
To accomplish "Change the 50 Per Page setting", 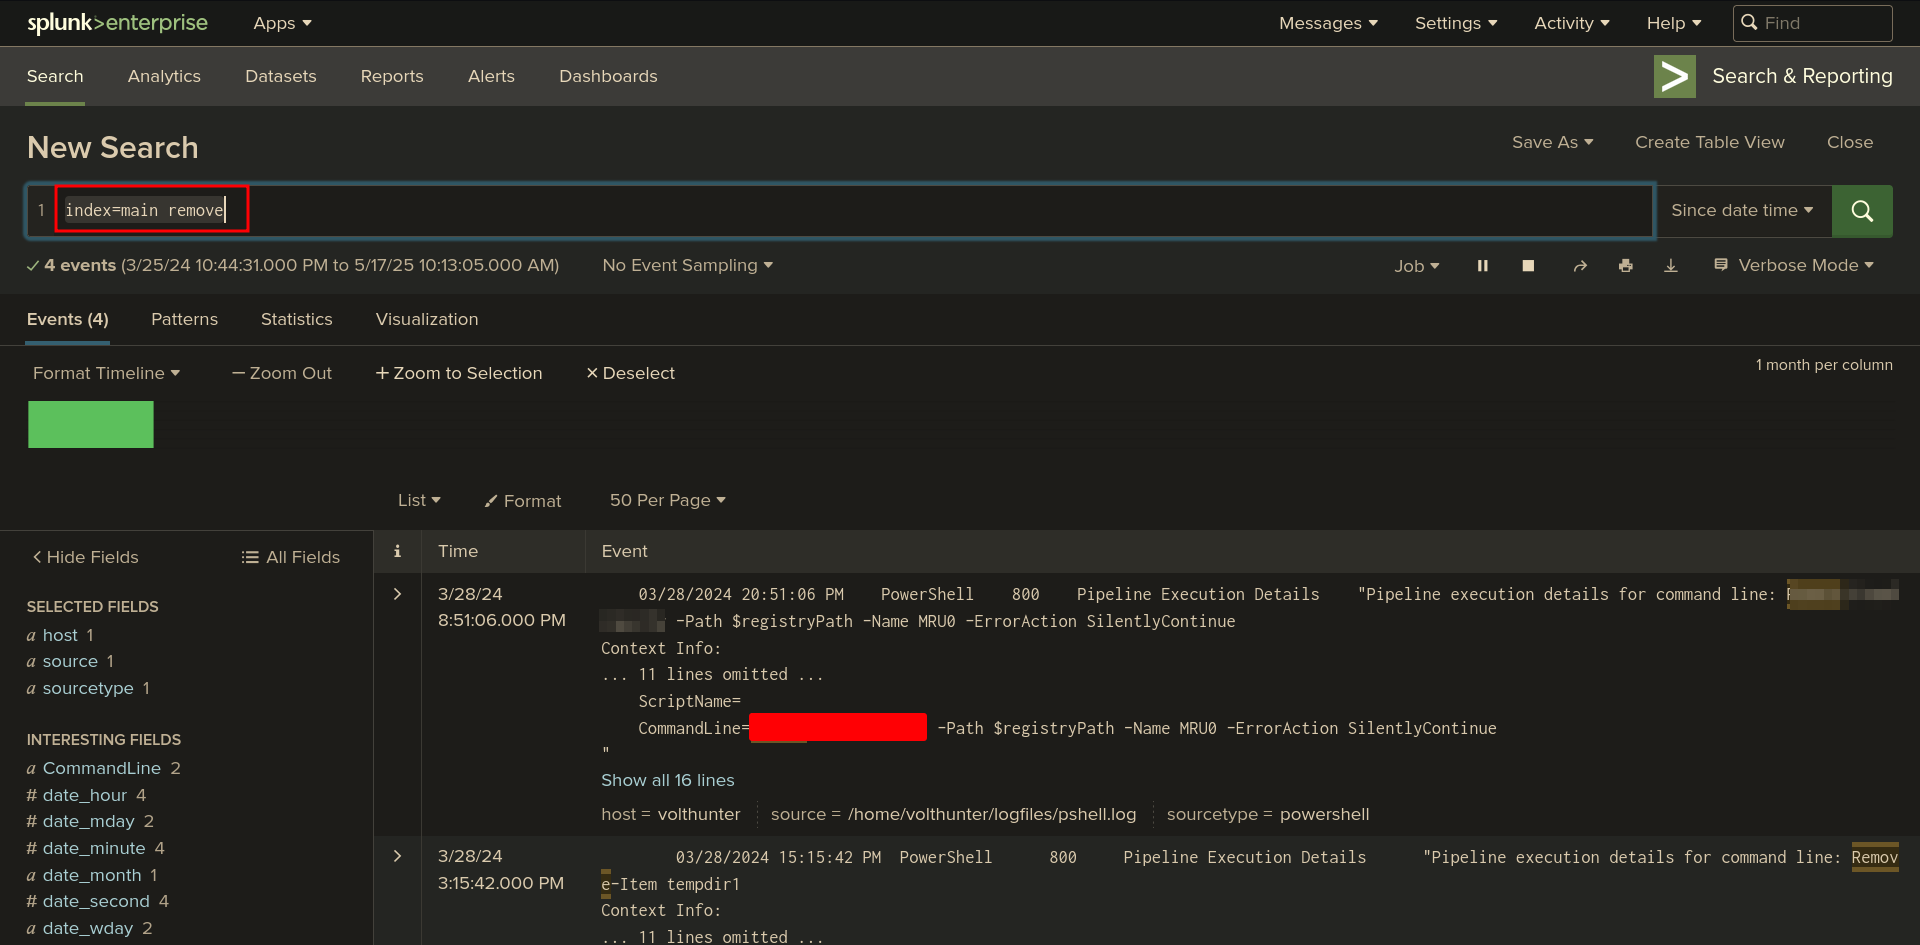I will pyautogui.click(x=668, y=500).
